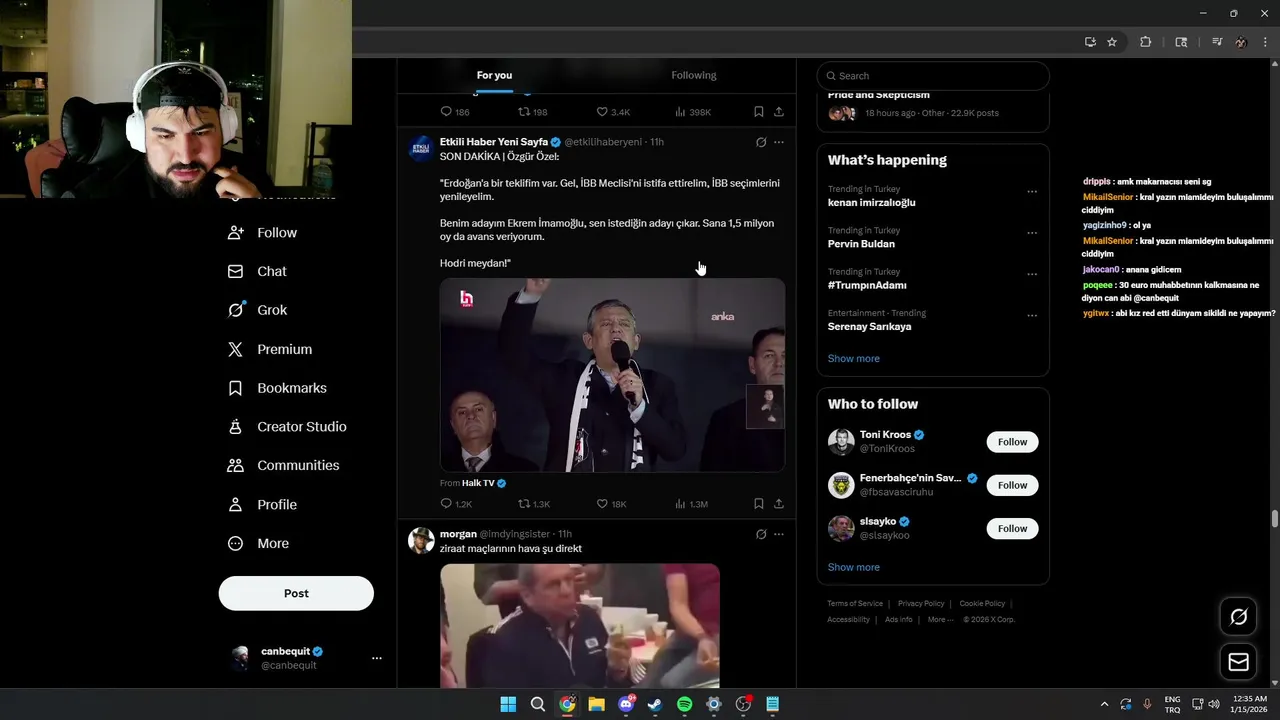Open morgan's post video thumbnail

point(580,625)
